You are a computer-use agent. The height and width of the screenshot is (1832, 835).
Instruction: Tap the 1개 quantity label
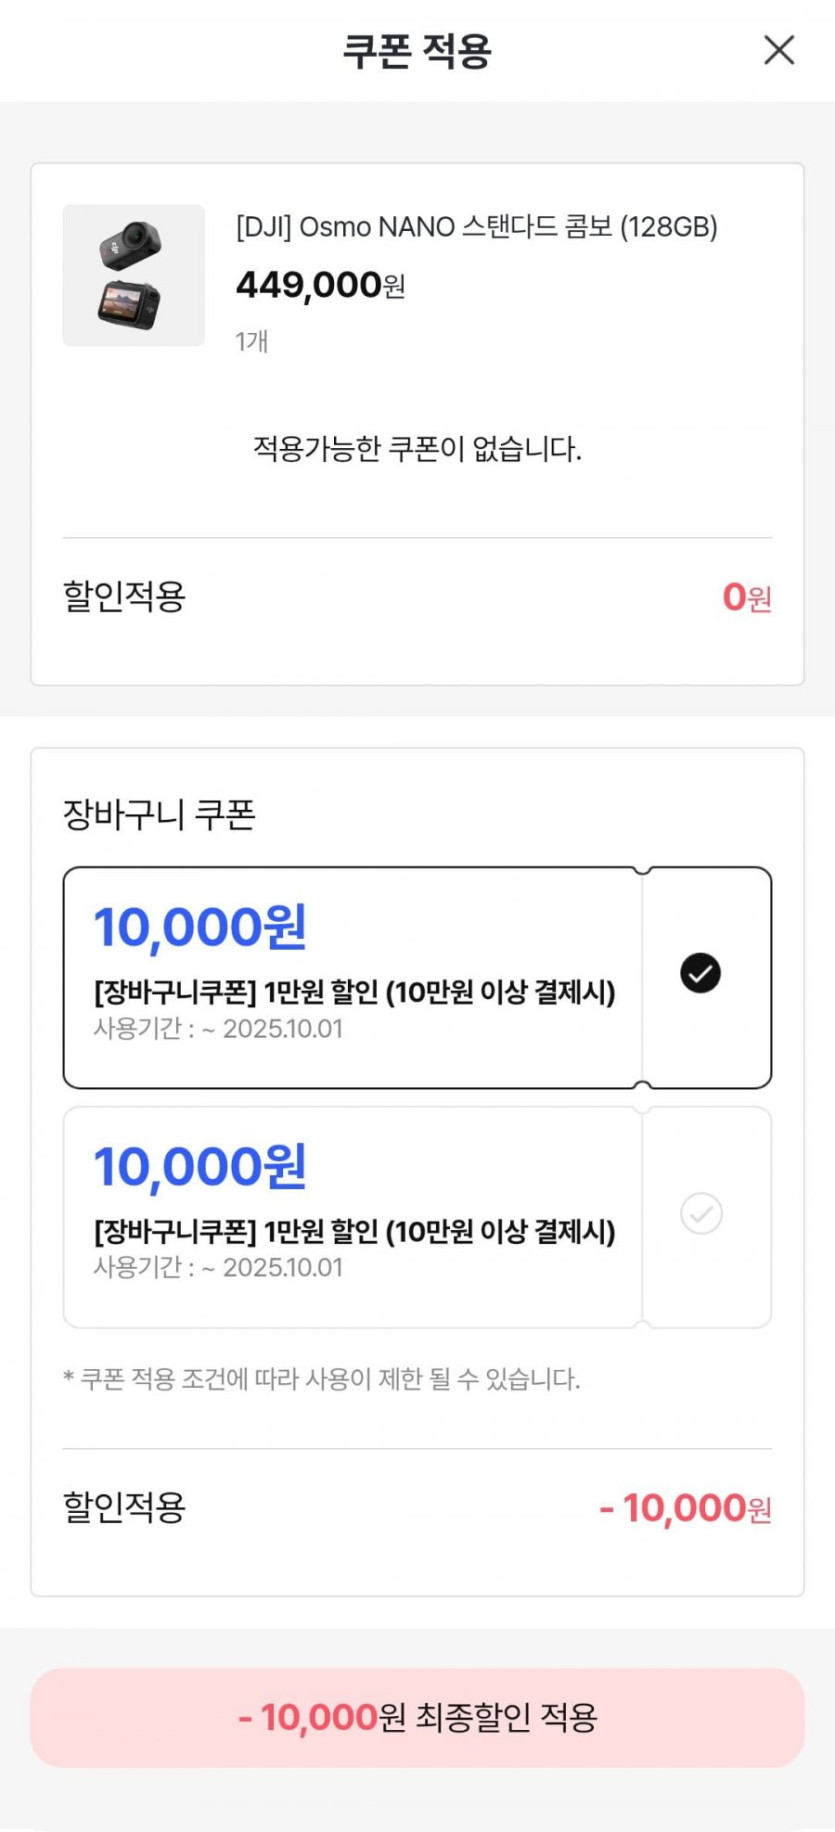pos(251,341)
